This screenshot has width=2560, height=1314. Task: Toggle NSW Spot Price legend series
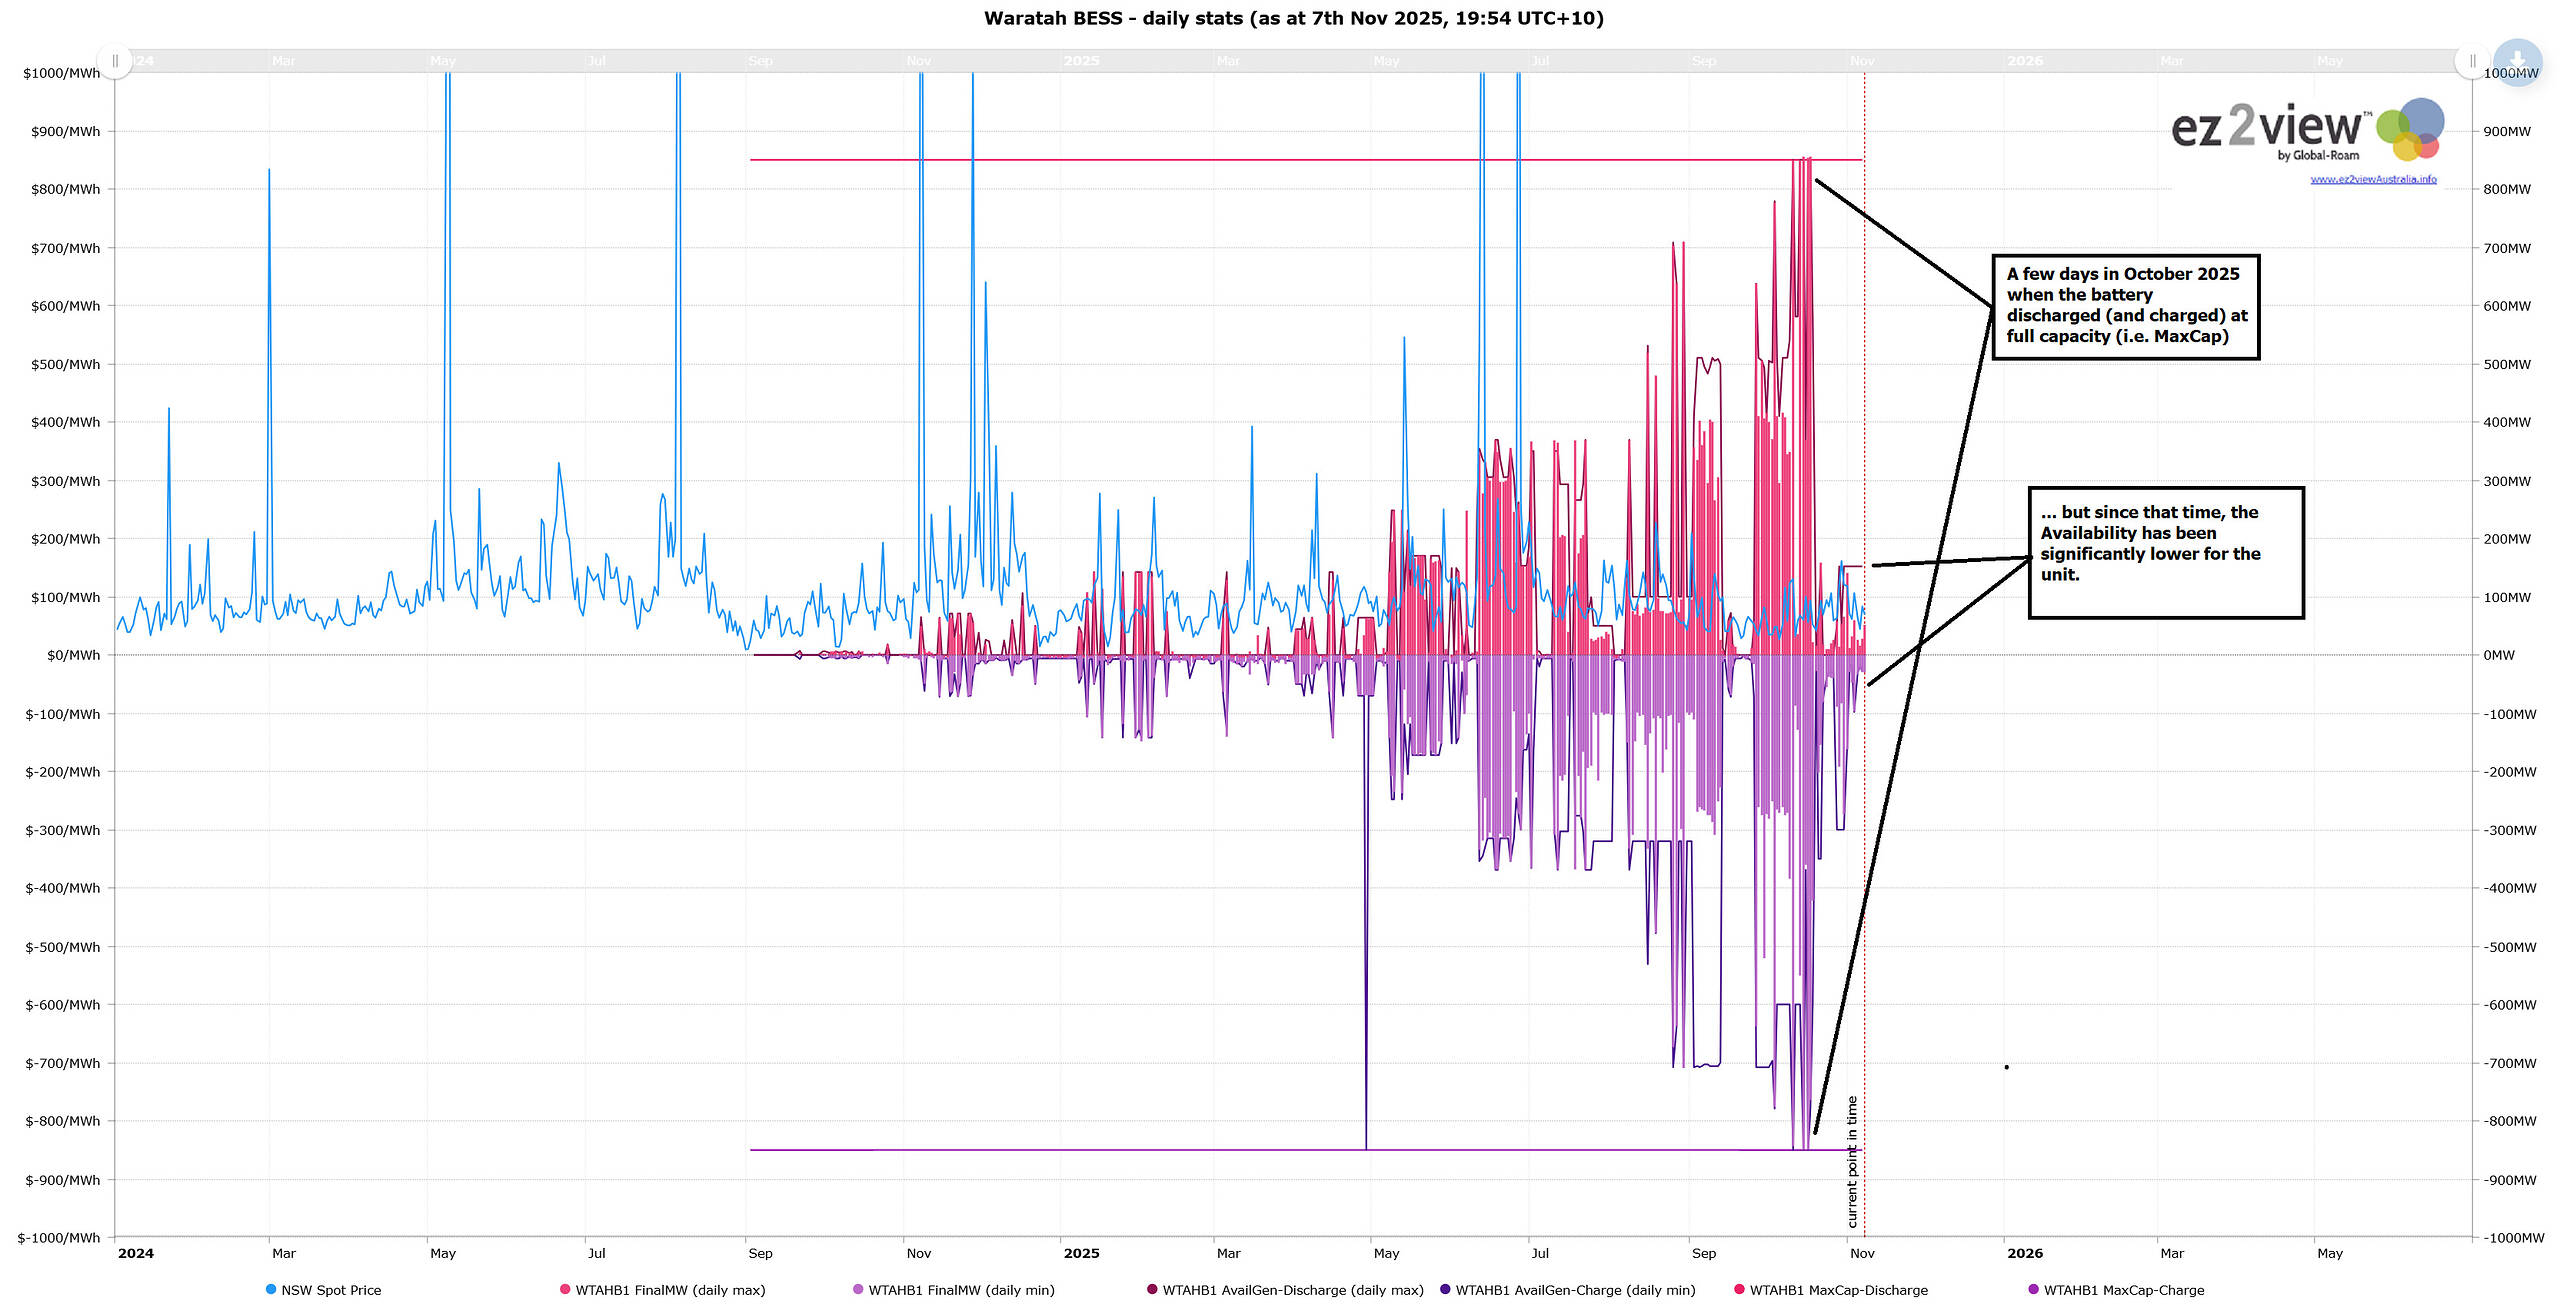coord(330,1290)
